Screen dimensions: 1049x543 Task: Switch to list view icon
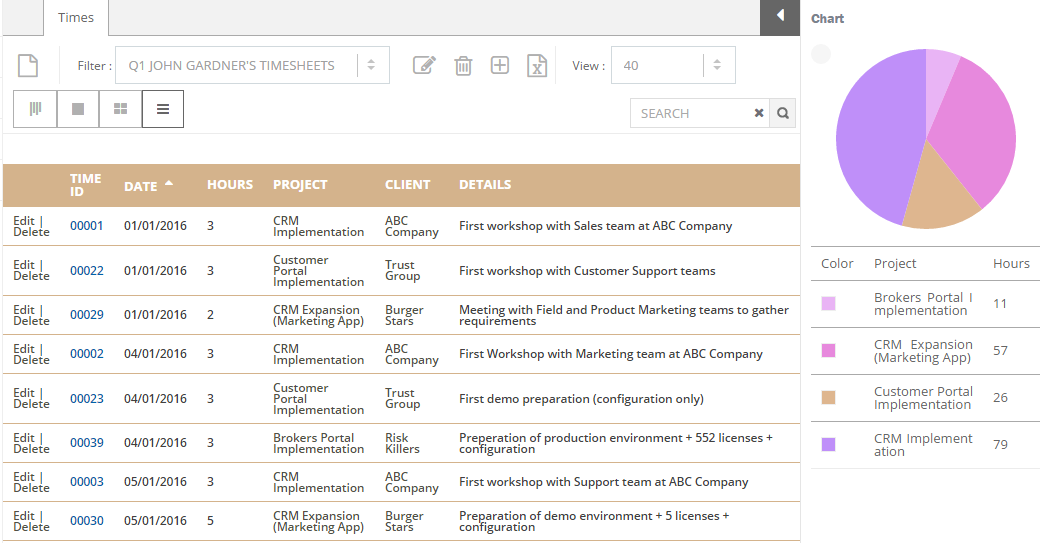coord(163,109)
